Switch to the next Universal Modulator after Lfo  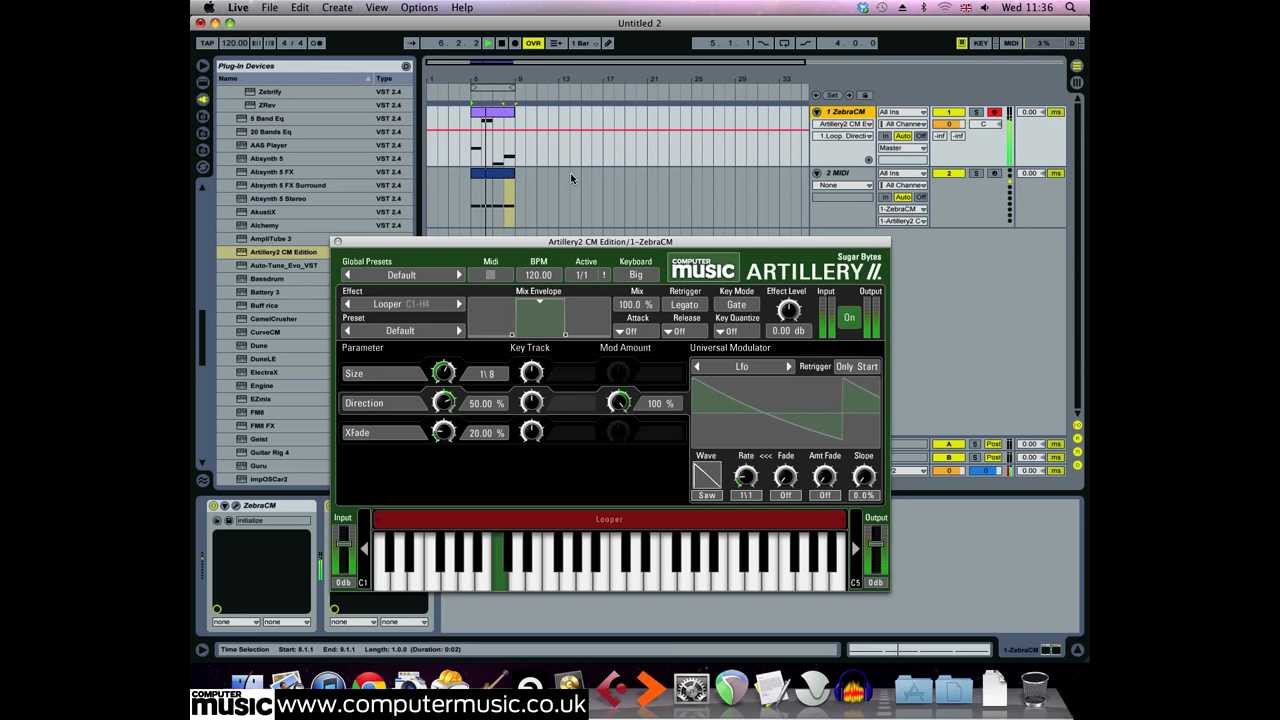click(788, 367)
